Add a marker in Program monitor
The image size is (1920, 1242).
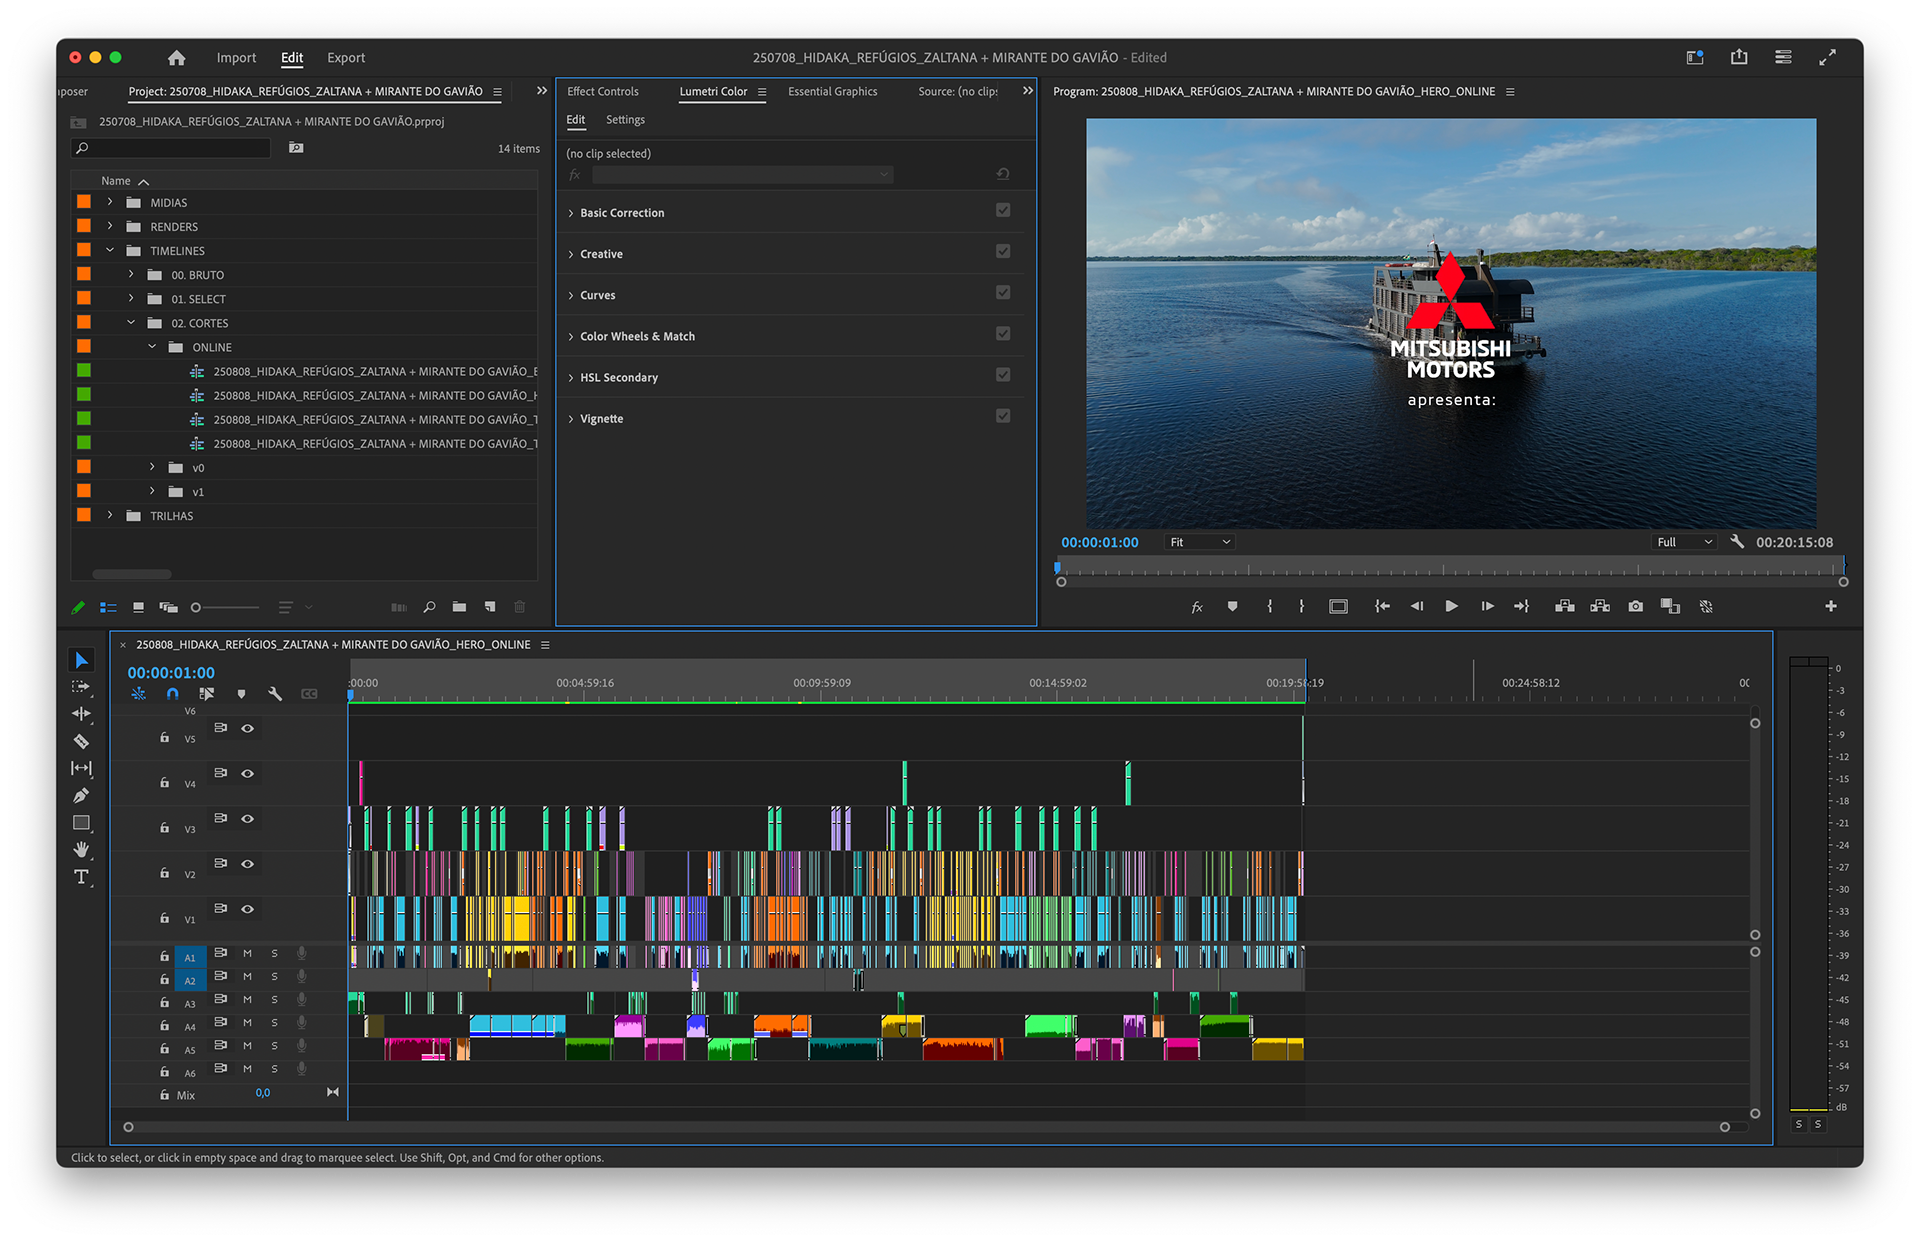click(x=1232, y=606)
